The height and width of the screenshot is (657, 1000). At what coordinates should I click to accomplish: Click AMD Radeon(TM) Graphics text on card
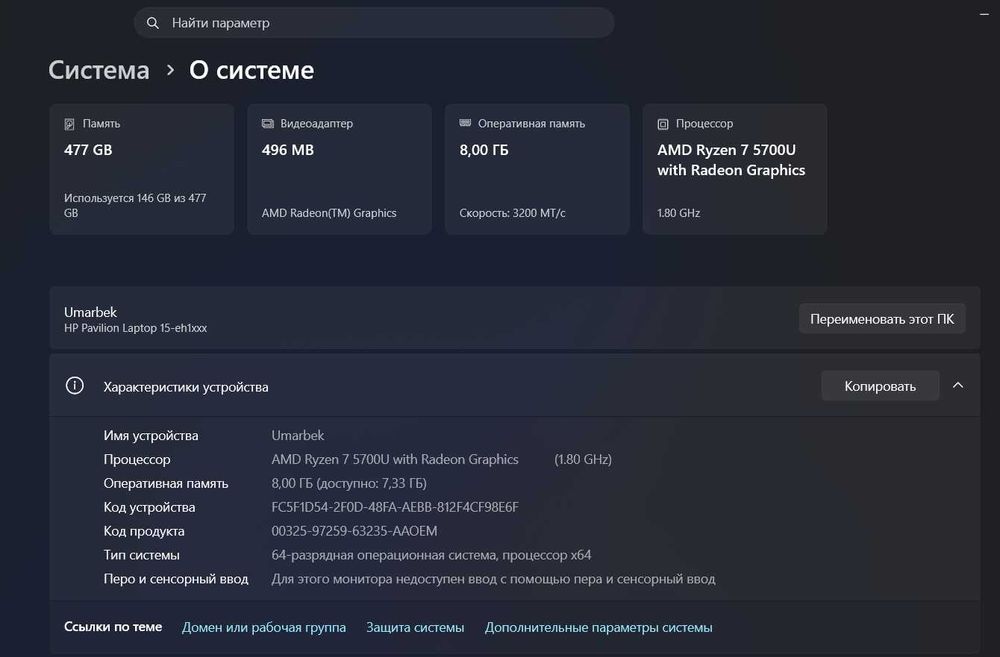tap(329, 213)
